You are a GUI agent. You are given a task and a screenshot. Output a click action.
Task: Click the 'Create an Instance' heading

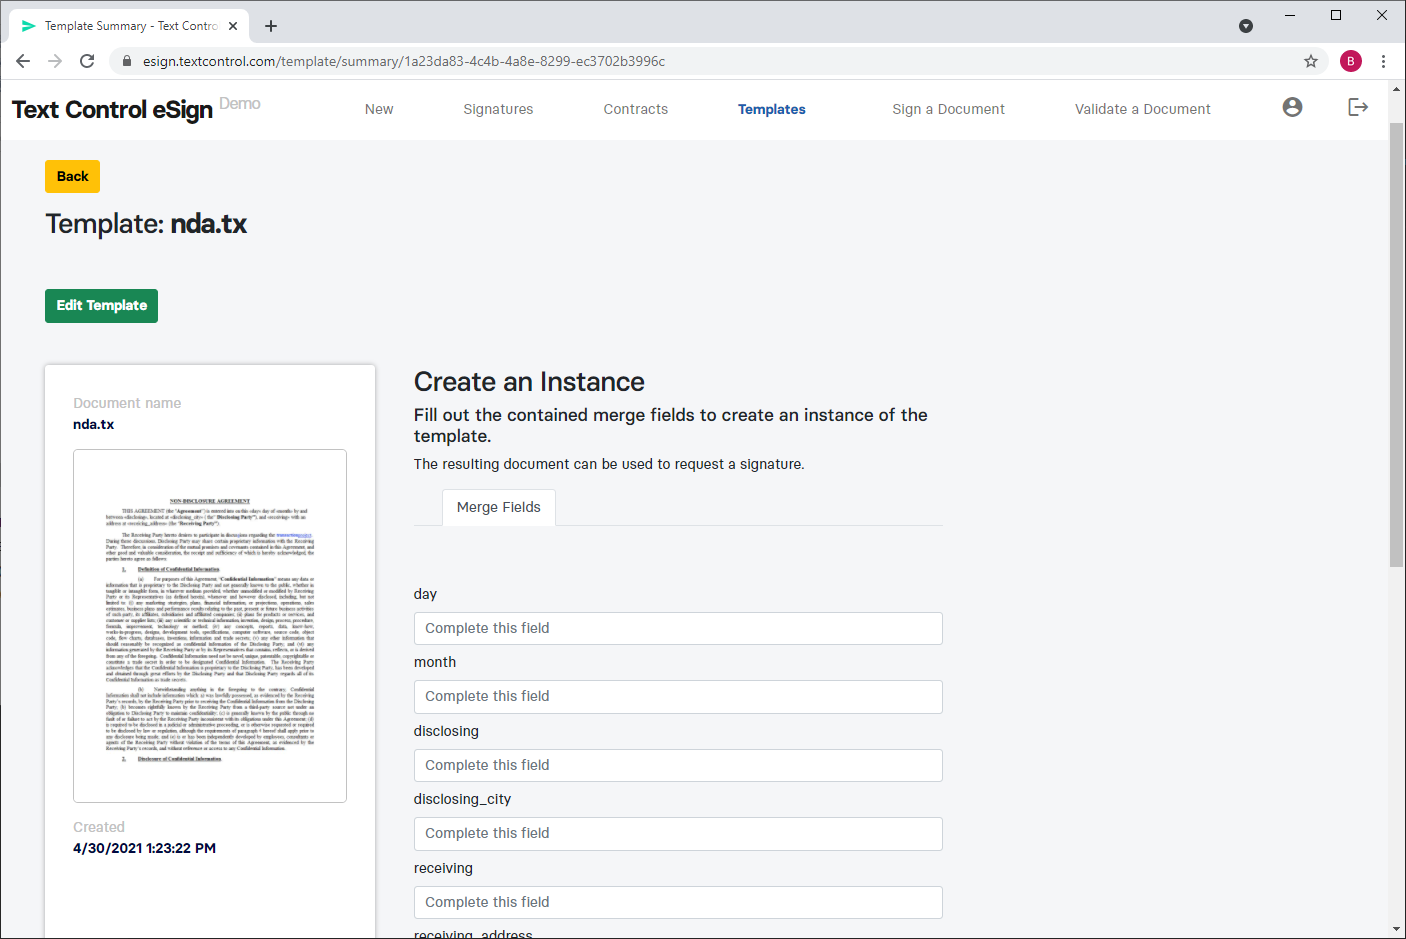(529, 382)
